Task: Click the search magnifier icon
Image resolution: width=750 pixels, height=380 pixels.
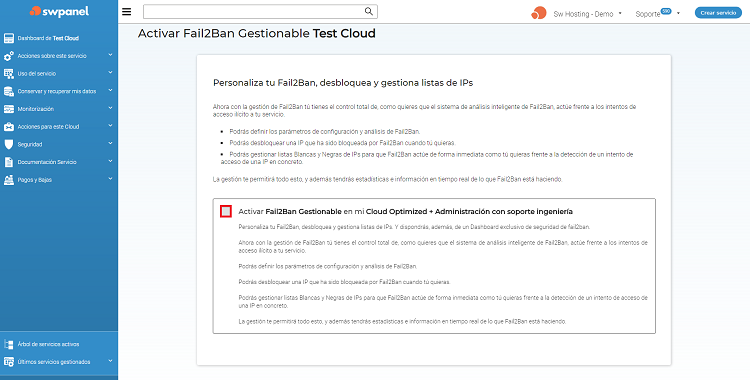Action: (369, 11)
